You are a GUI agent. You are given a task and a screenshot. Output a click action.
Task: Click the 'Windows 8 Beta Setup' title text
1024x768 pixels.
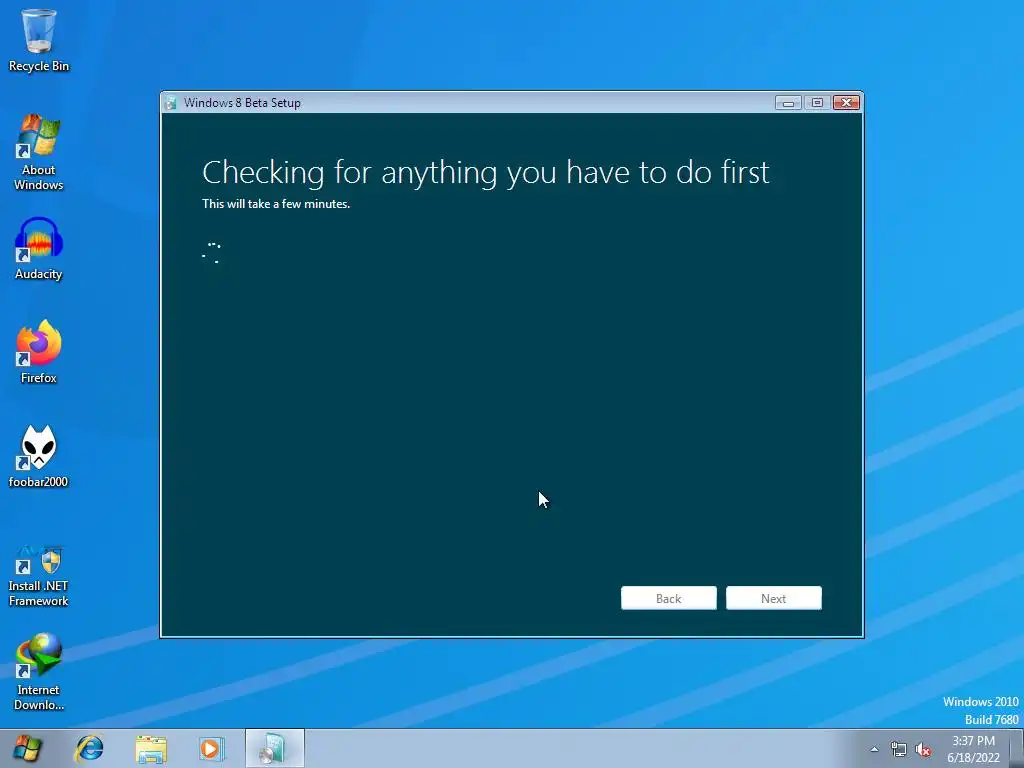click(x=242, y=103)
